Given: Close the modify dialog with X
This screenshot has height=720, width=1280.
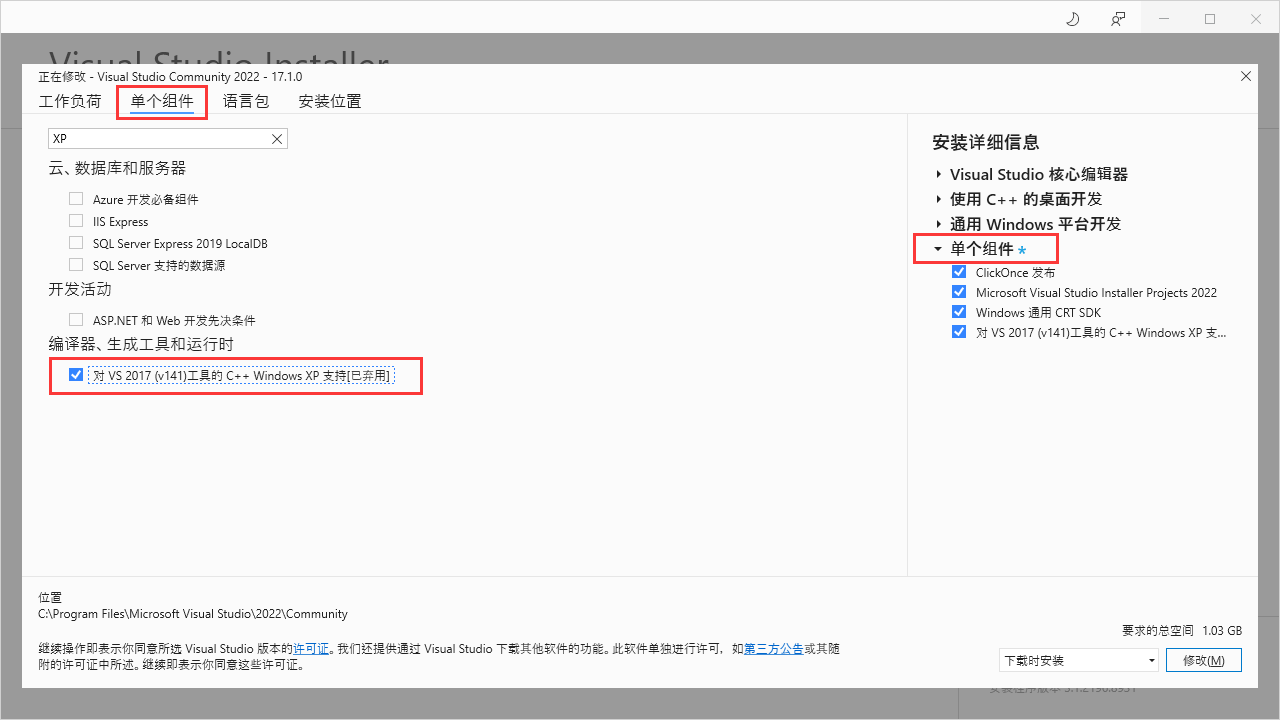Looking at the screenshot, I should pos(1245,76).
